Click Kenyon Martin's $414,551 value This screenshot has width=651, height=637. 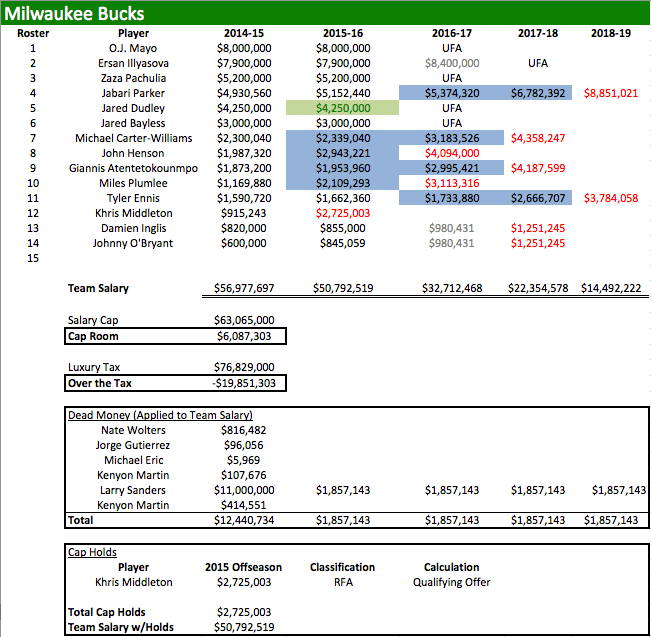pos(243,505)
